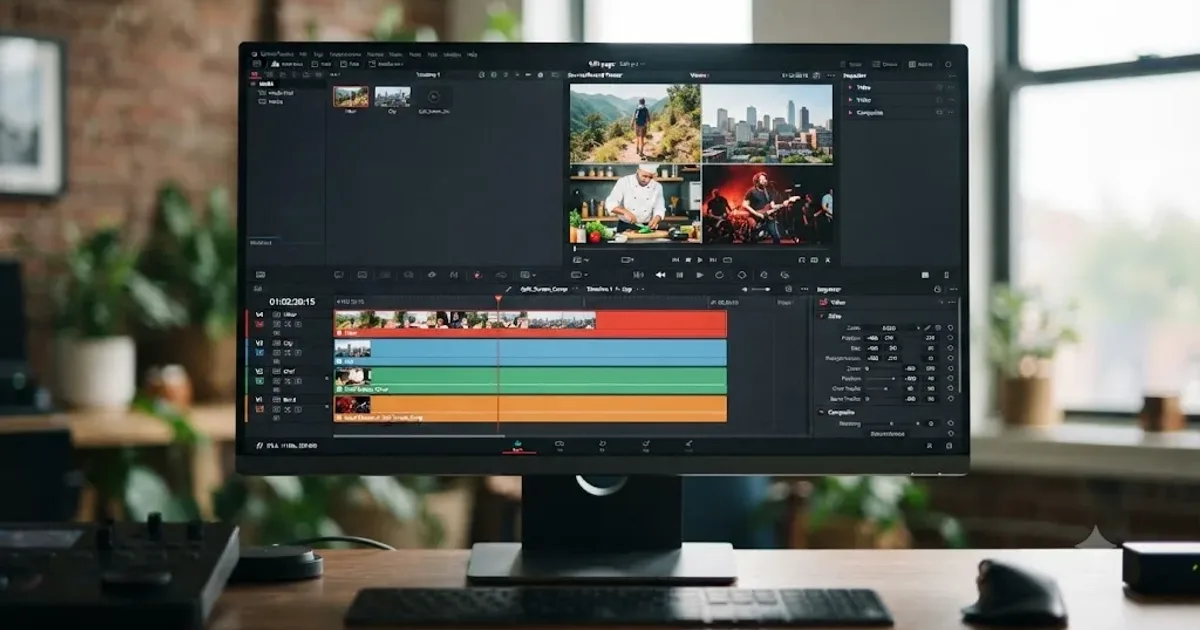1200x630 pixels.
Task: Switch to the Split_Screen_Comp timeline tab
Action: pyautogui.click(x=544, y=289)
